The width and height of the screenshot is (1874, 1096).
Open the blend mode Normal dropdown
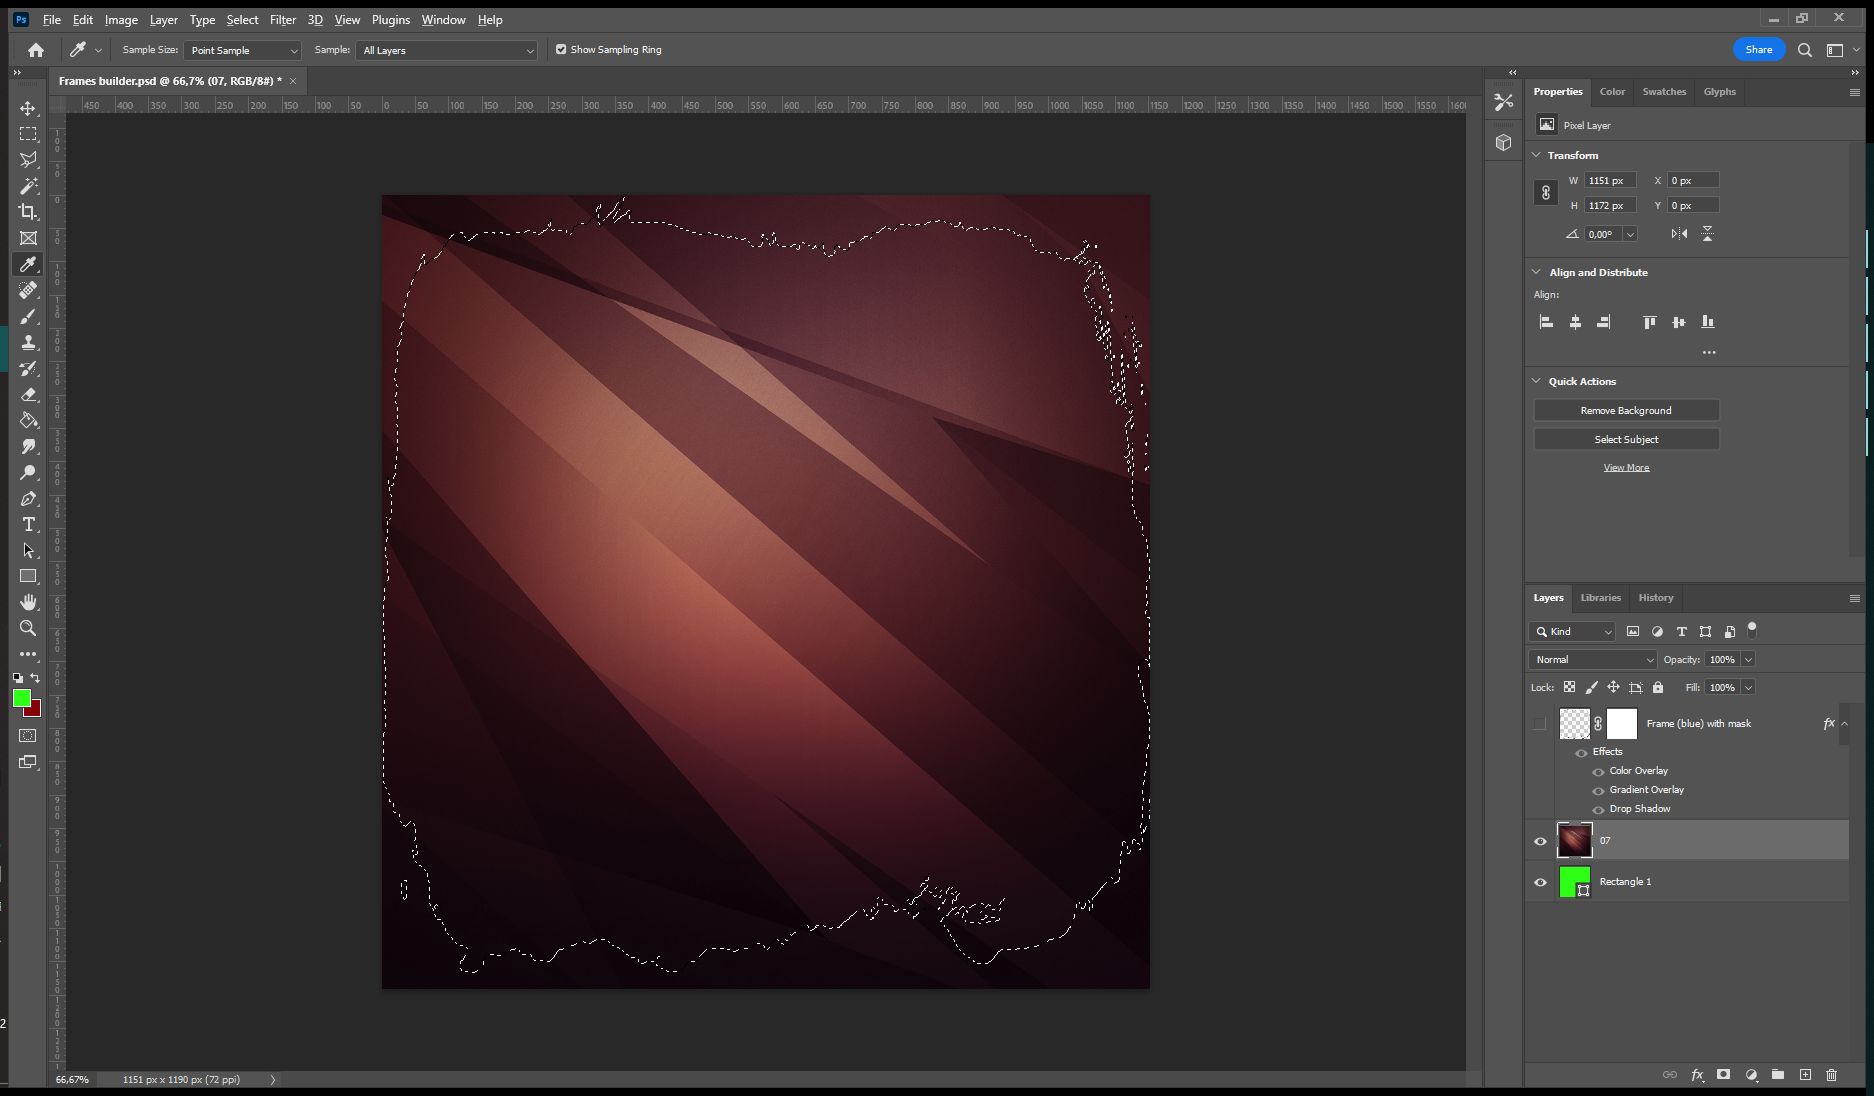[1592, 660]
